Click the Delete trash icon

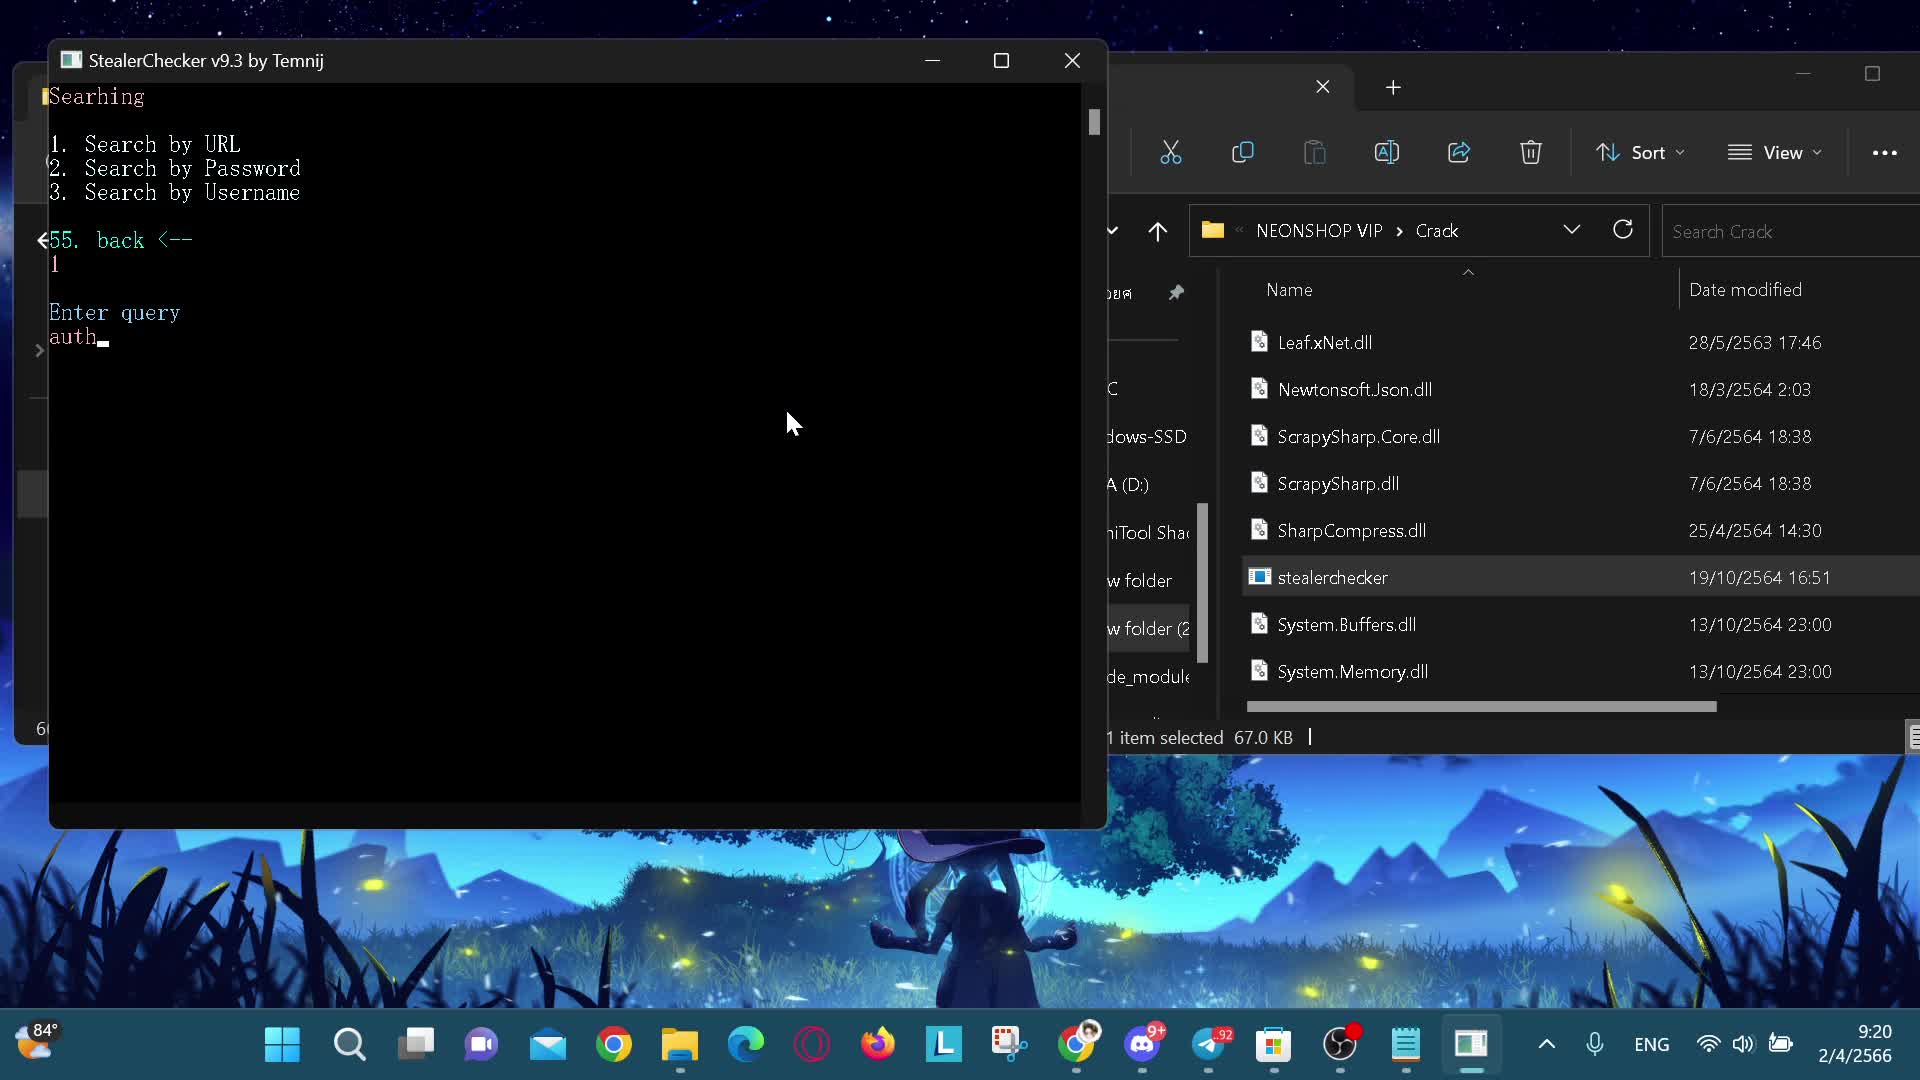tap(1530, 152)
